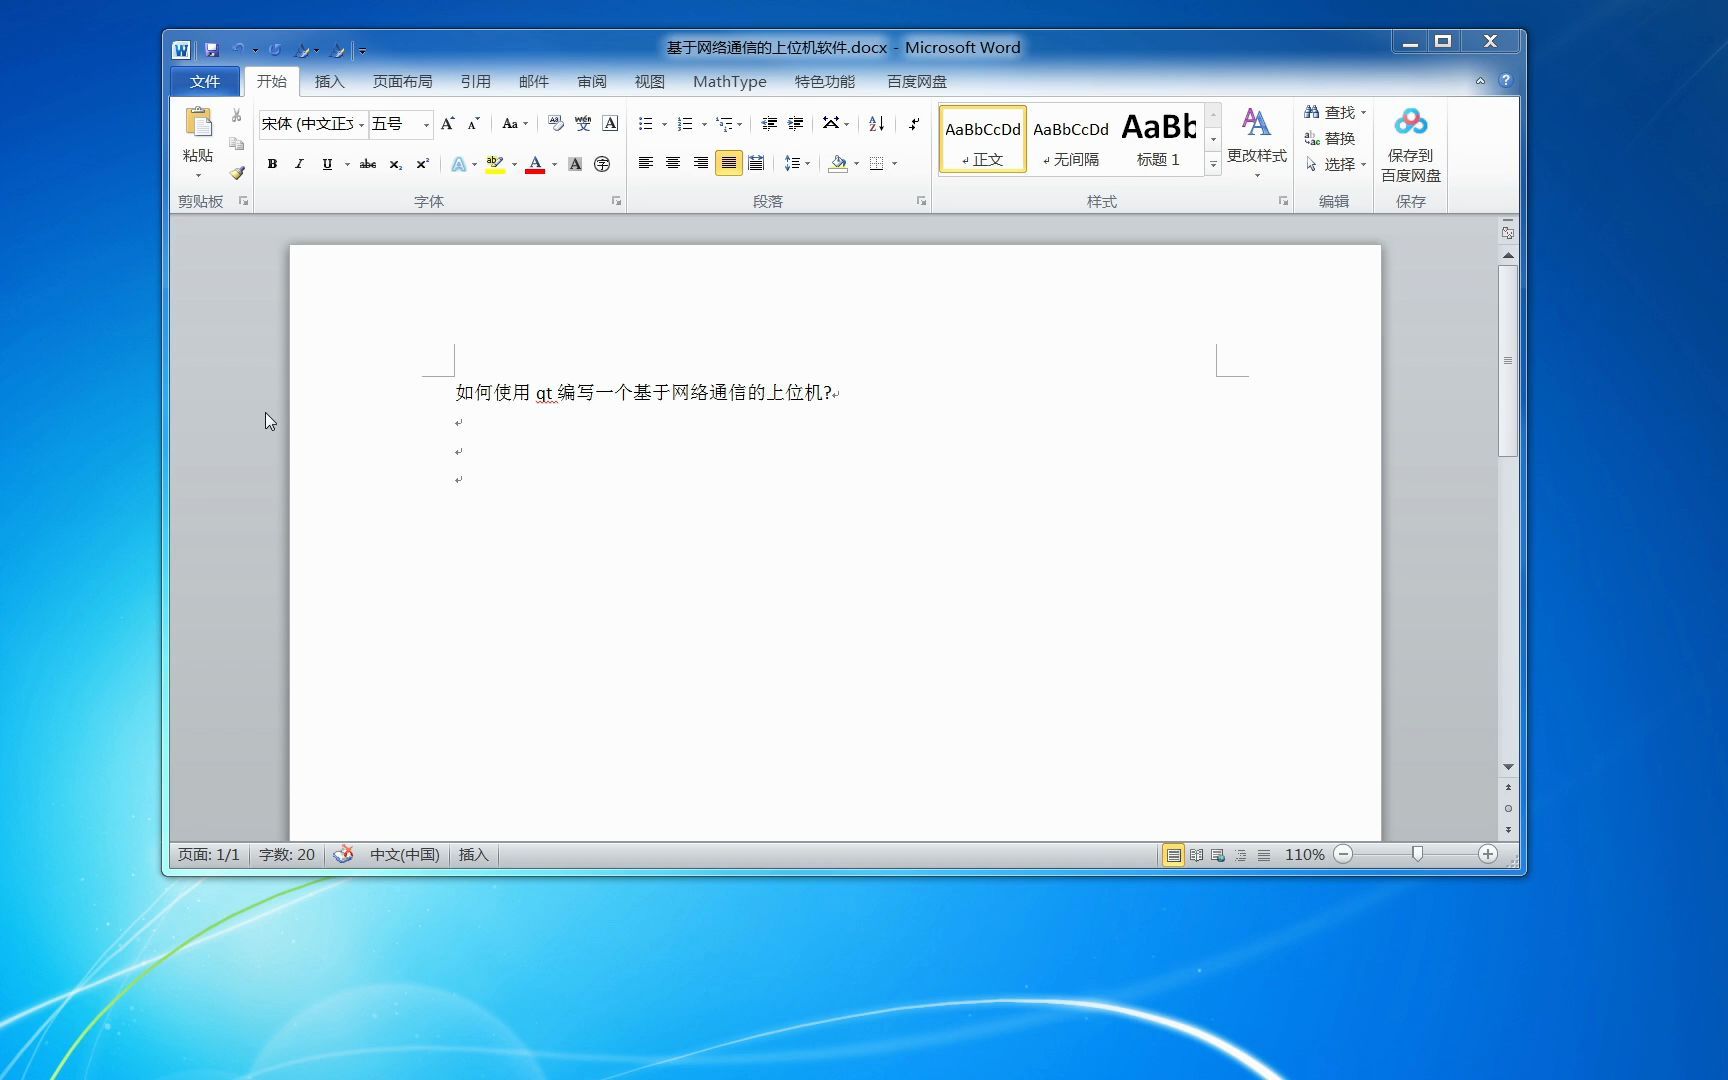
Task: Switch to the MathType tab
Action: [x=730, y=82]
